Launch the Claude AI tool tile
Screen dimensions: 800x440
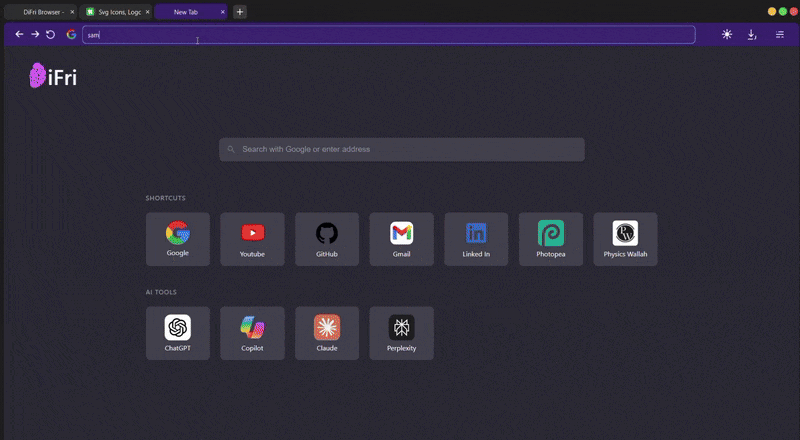pos(327,333)
